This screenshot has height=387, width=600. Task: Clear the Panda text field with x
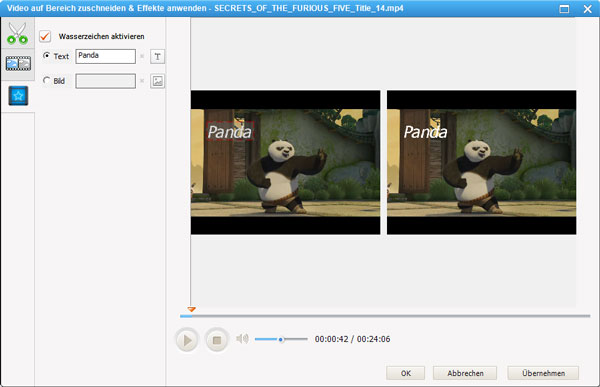(142, 56)
